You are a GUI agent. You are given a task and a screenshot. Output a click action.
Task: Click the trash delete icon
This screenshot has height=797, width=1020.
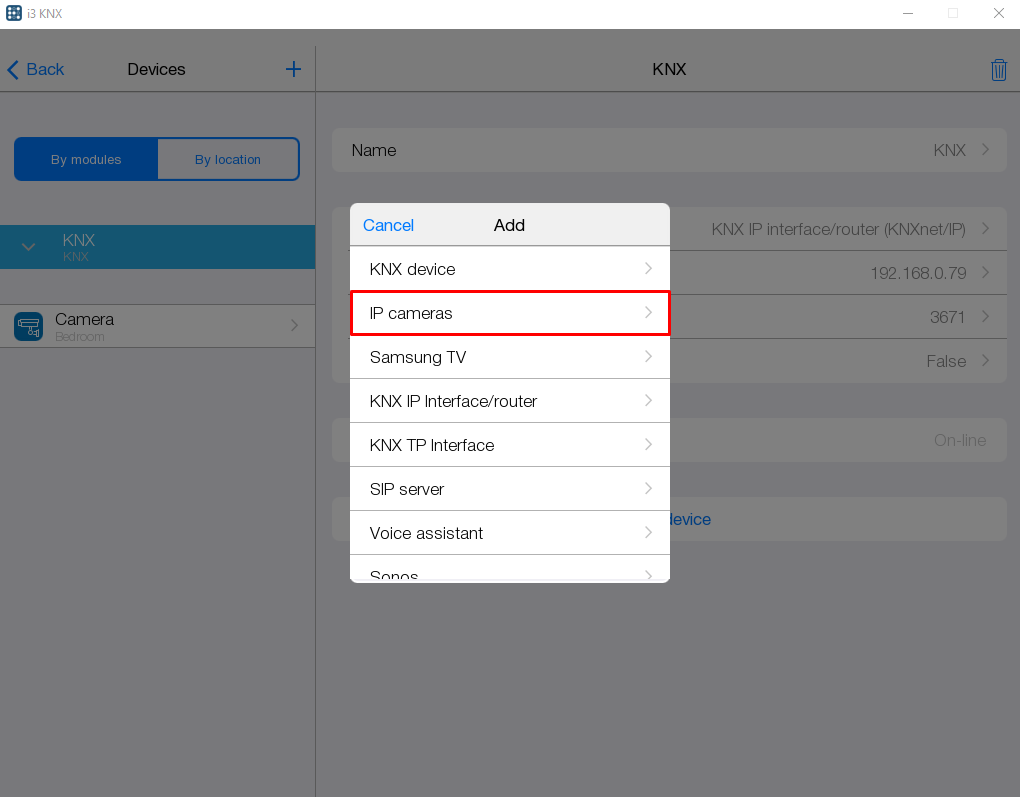click(x=998, y=70)
